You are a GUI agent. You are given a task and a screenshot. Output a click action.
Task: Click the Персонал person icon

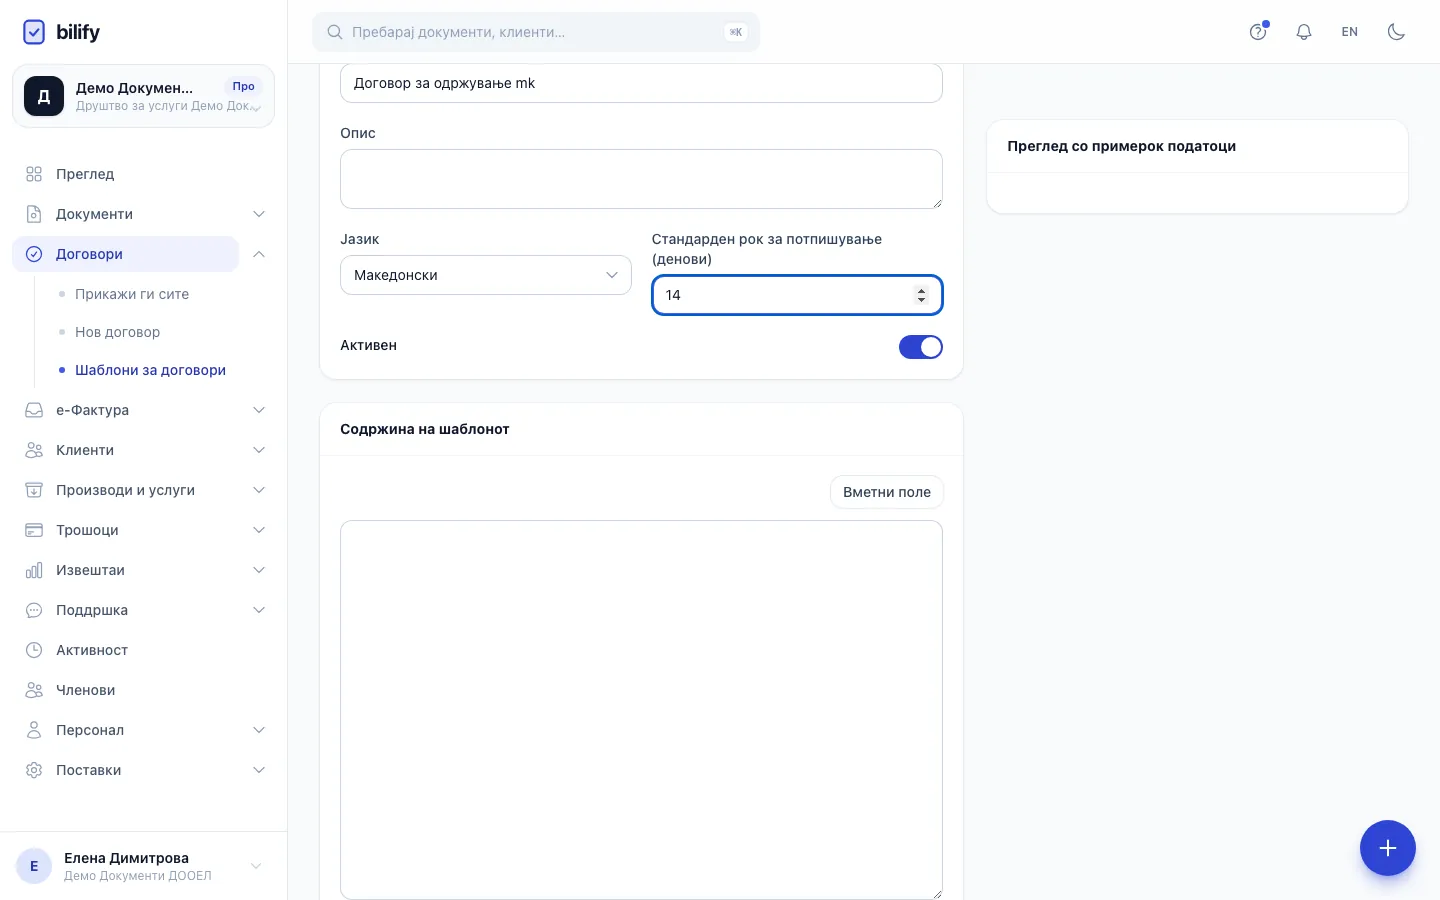click(x=34, y=730)
